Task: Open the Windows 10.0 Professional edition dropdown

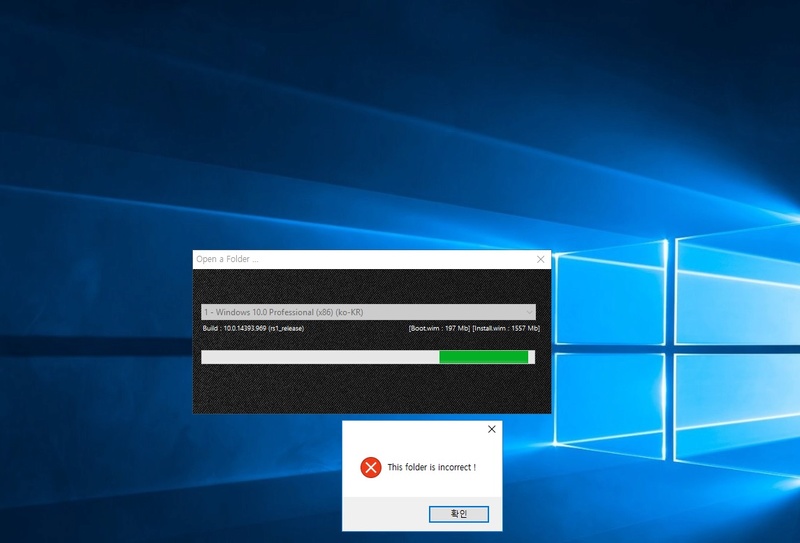Action: click(368, 312)
